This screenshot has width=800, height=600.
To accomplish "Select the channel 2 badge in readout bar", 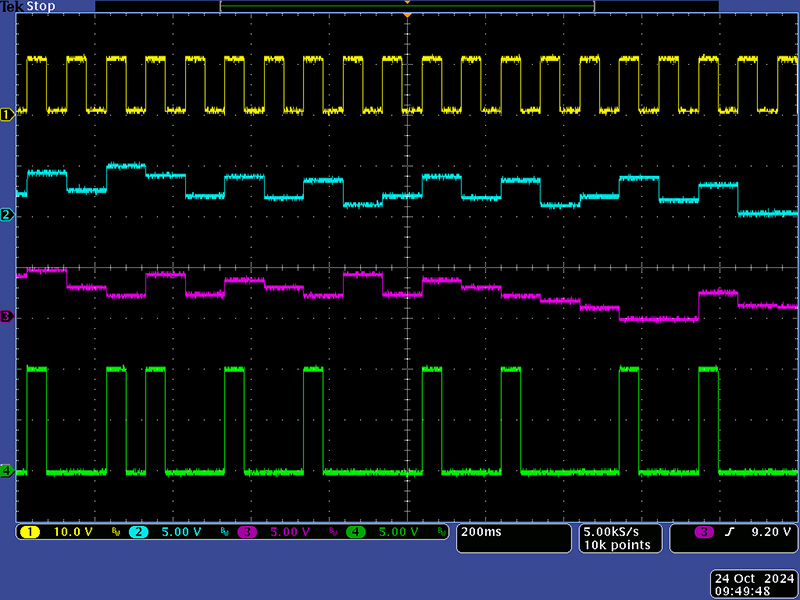I will 138,532.
